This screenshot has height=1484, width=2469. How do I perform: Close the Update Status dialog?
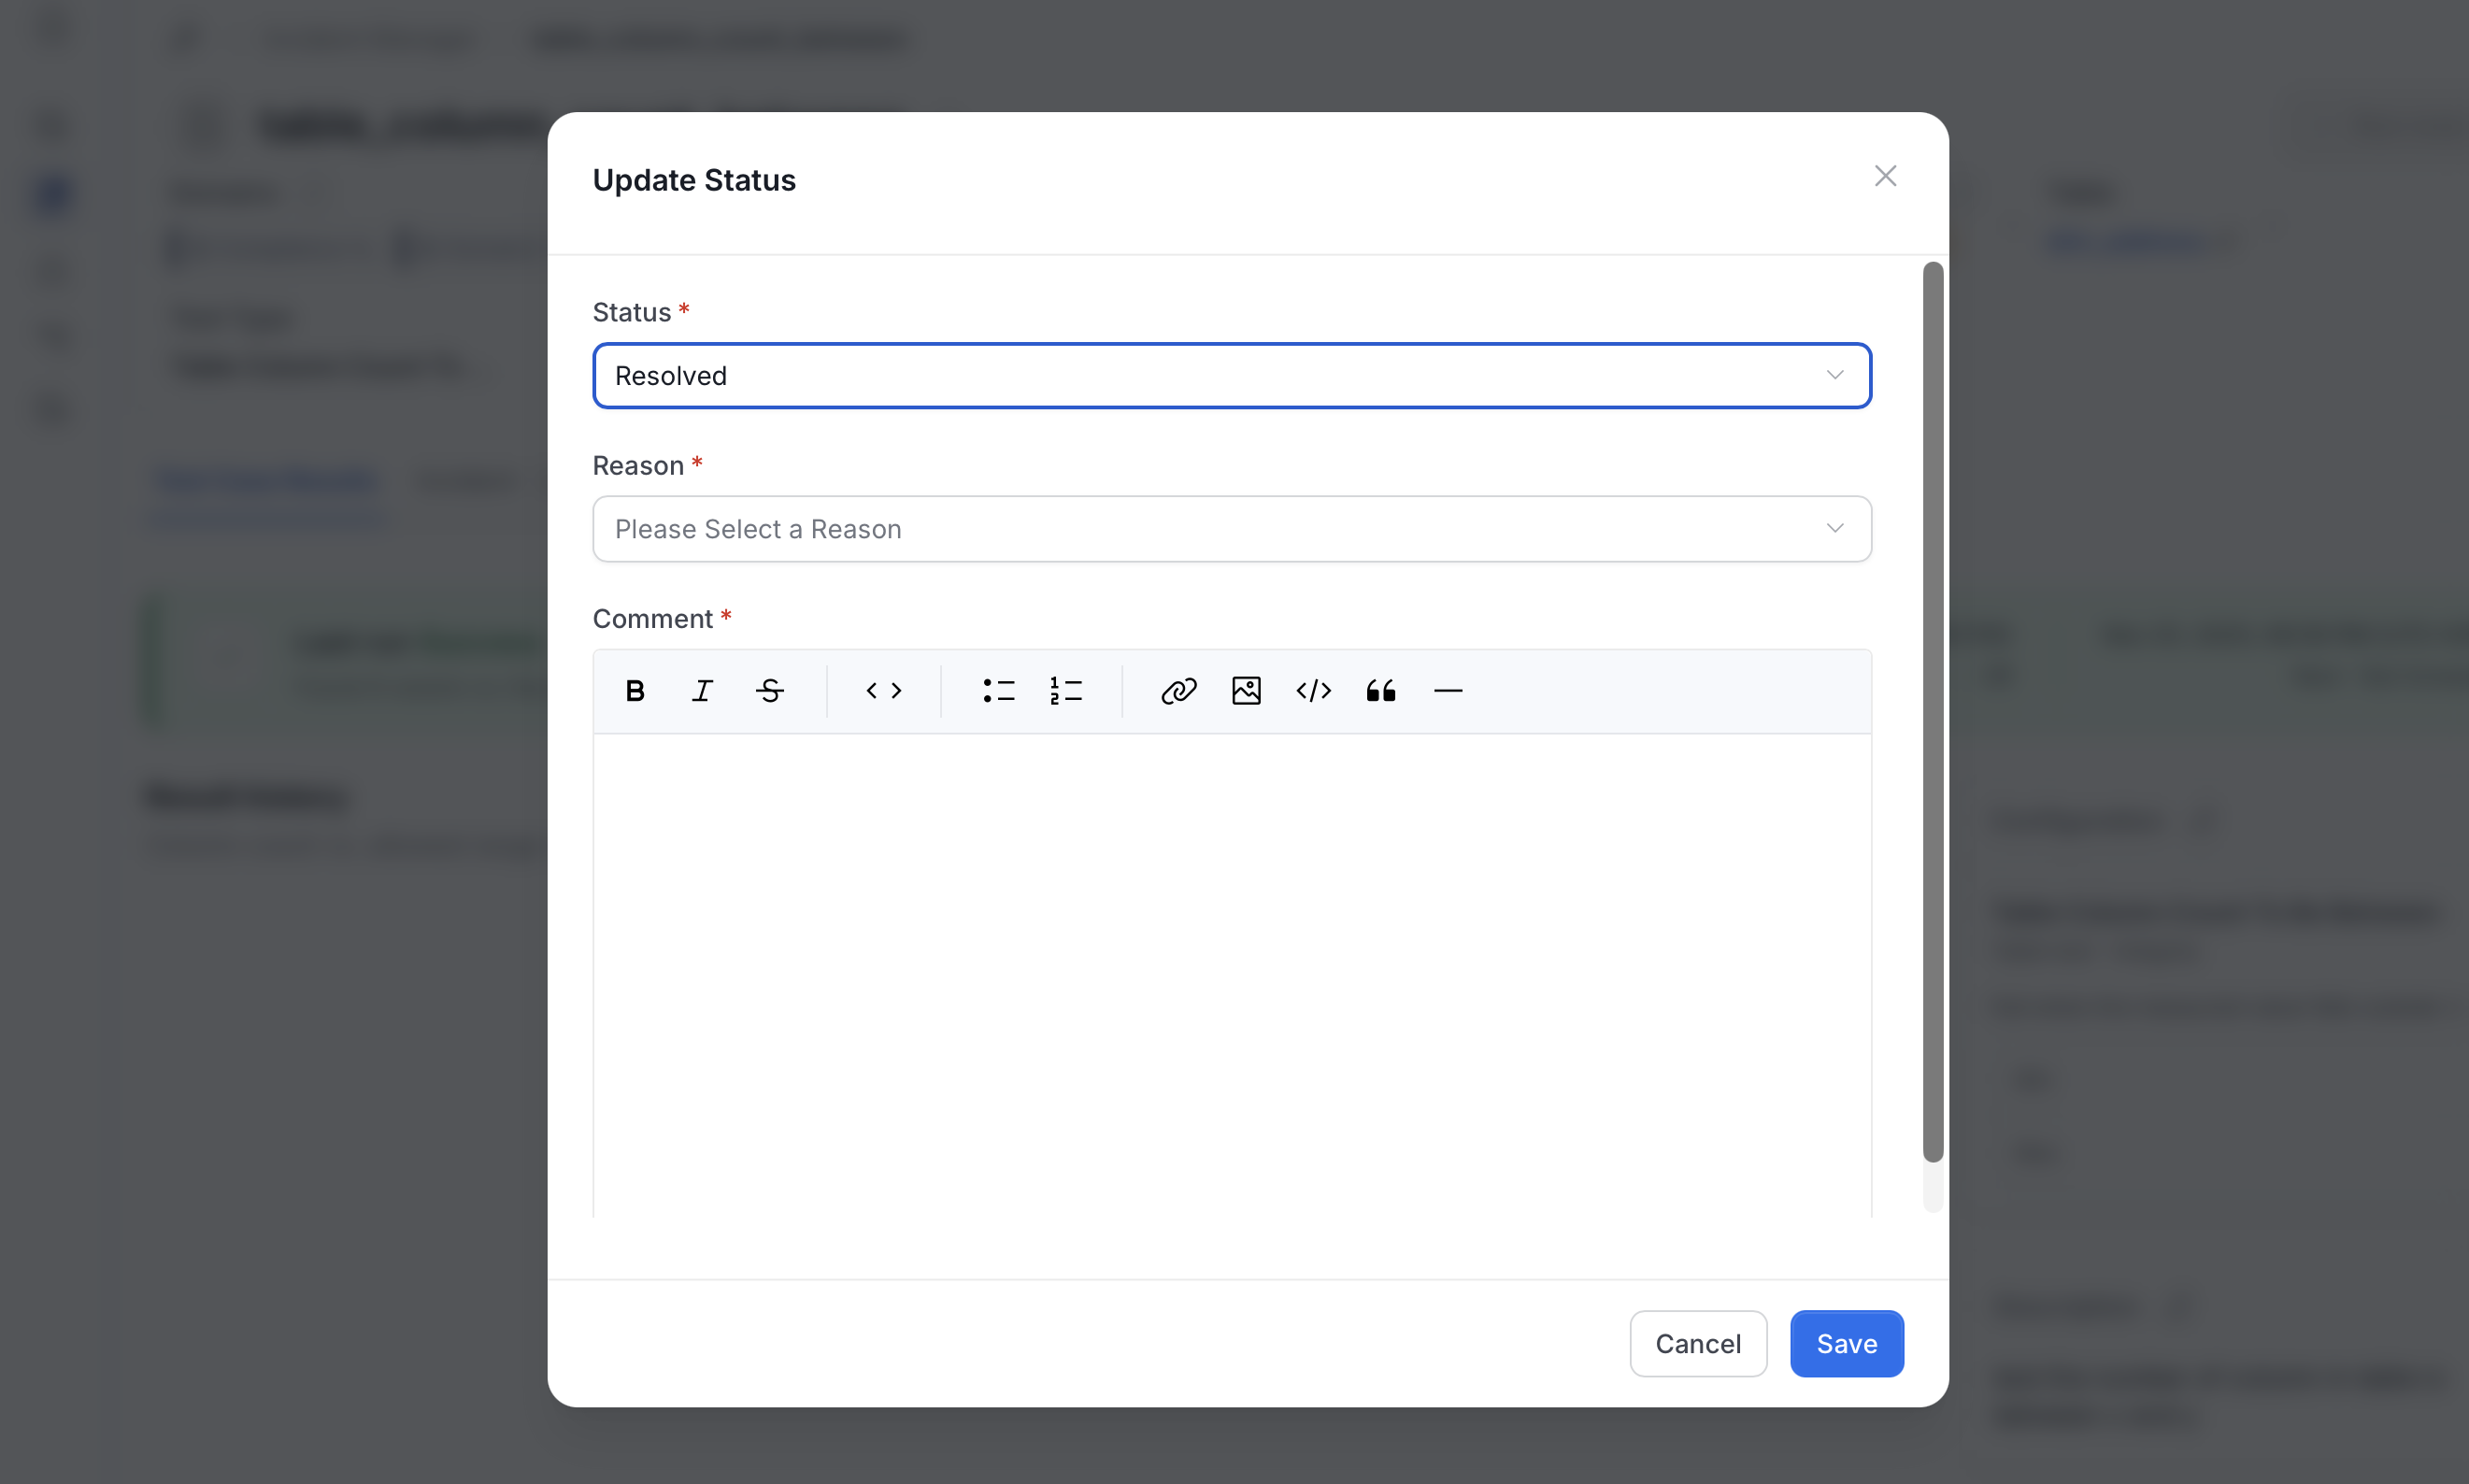1885,176
